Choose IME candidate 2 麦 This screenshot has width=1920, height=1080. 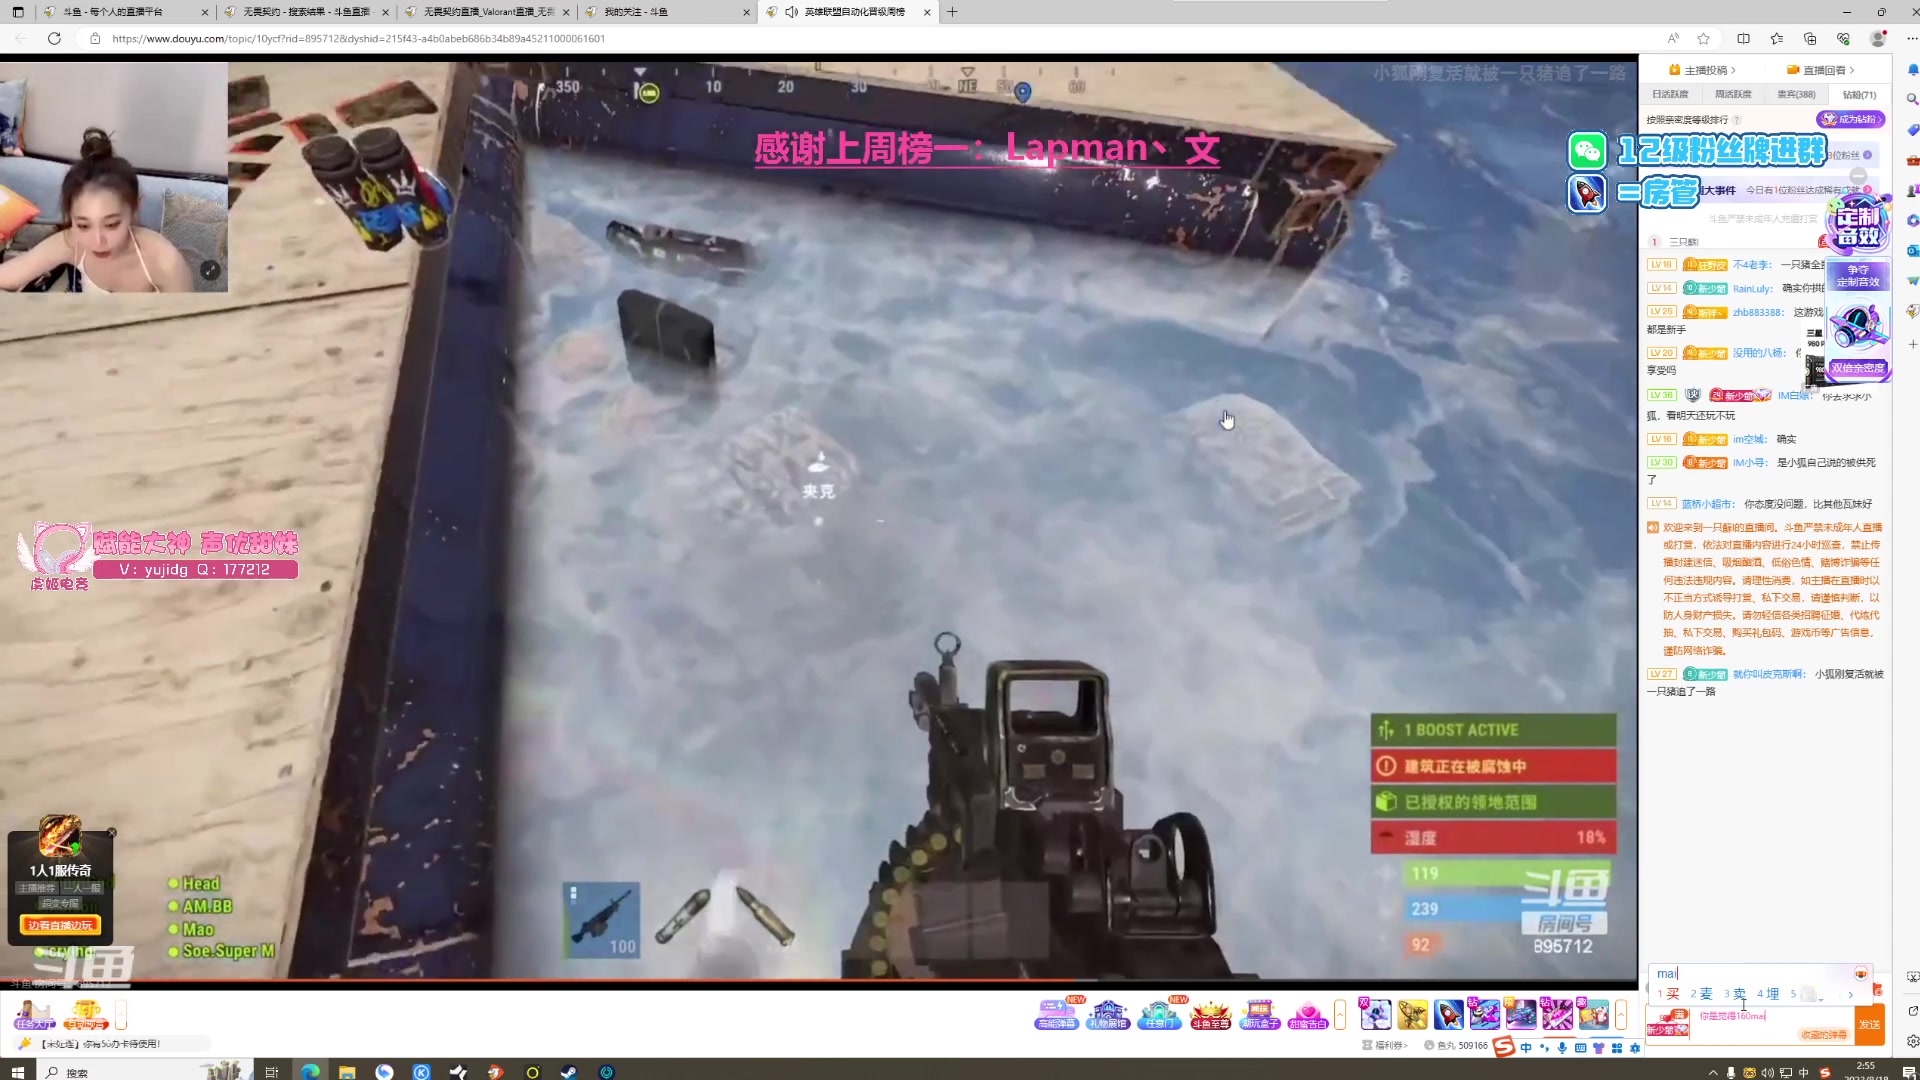coord(1701,993)
